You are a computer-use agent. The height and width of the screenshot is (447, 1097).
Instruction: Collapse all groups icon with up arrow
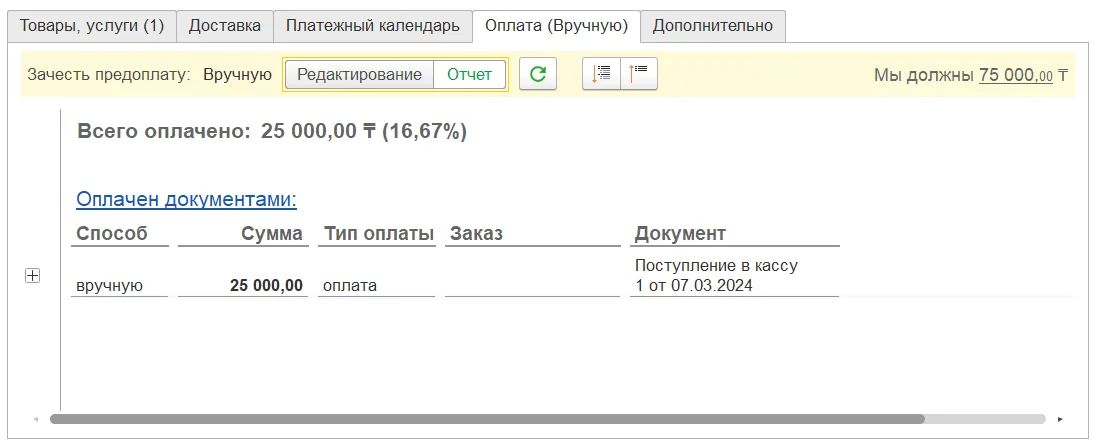639,73
